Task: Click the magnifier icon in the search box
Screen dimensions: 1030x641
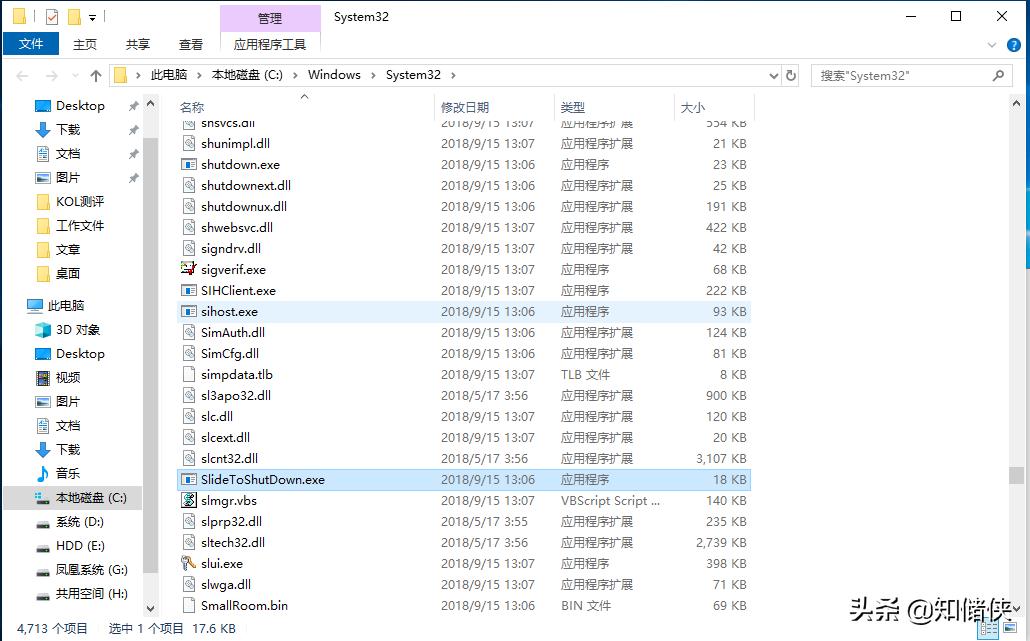Action: (x=998, y=75)
